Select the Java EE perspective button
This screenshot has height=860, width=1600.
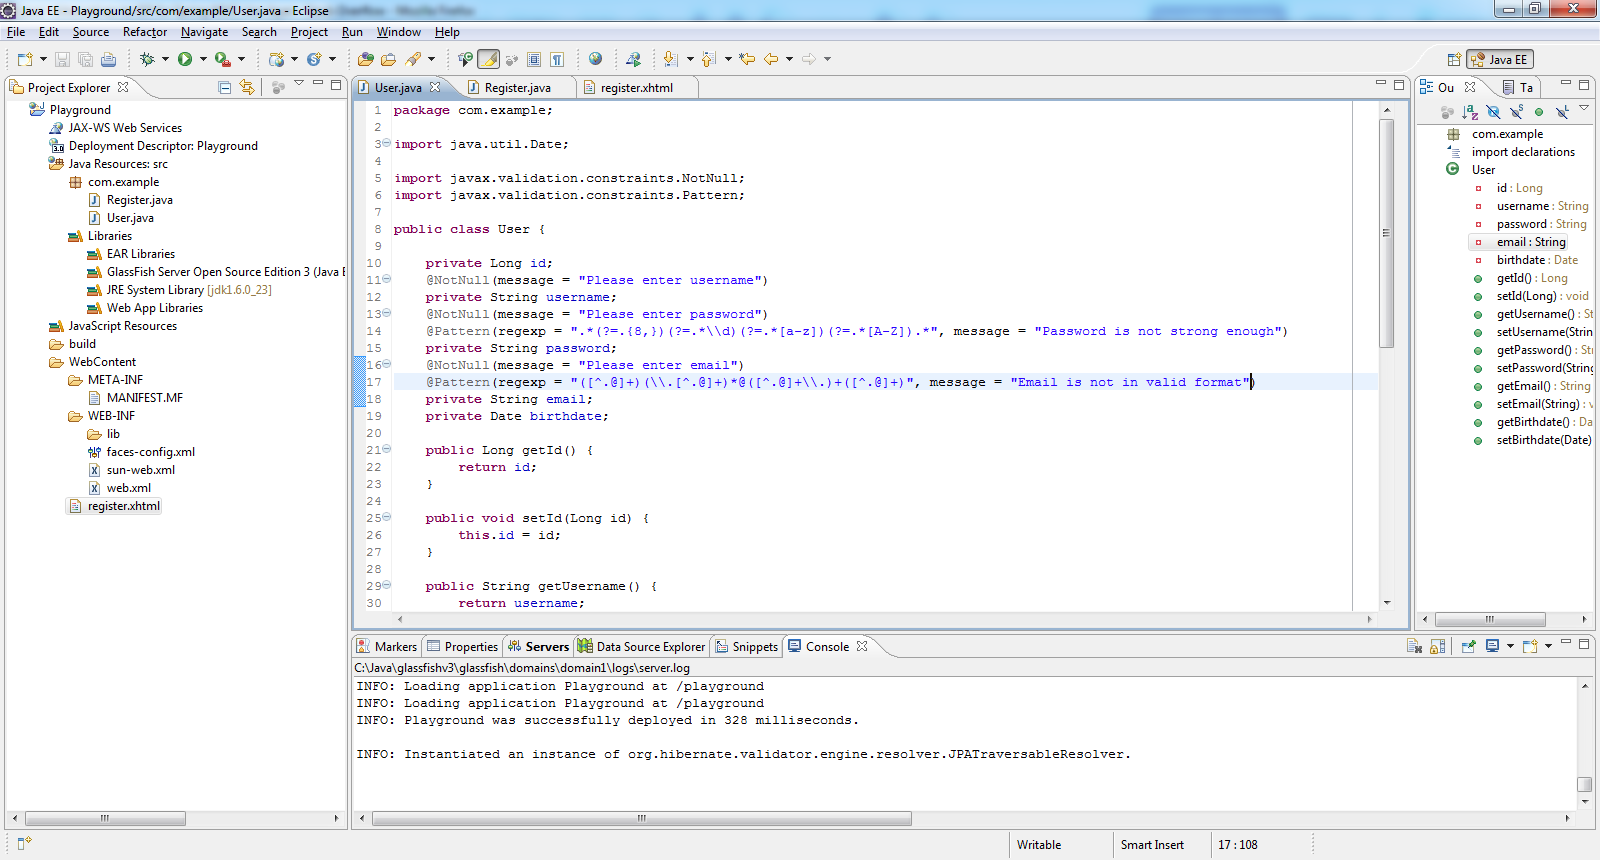1500,59
